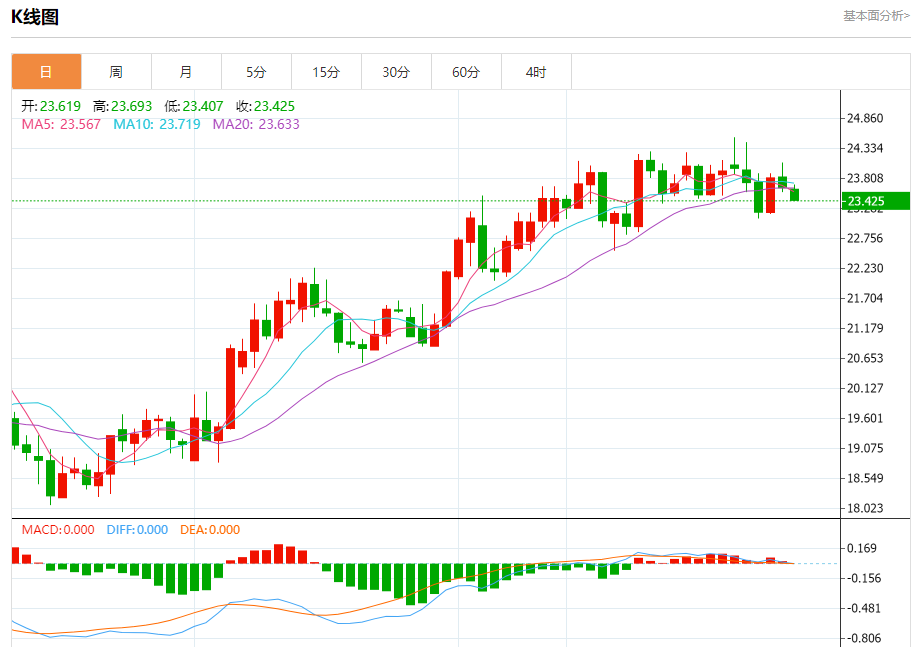Click the 18.549 price axis label
The image size is (912, 647).
click(x=865, y=478)
